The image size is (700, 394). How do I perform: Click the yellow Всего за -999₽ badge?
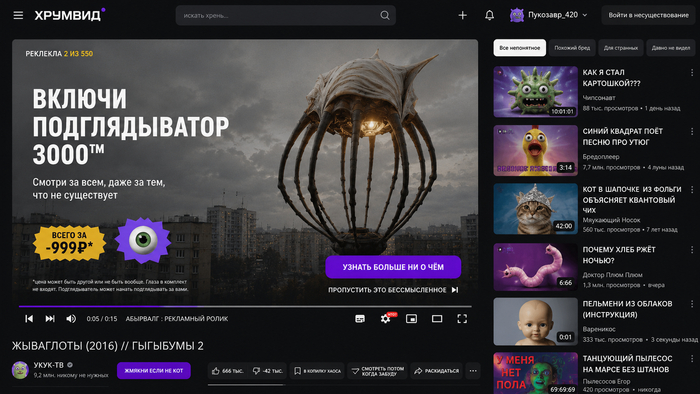(x=70, y=243)
